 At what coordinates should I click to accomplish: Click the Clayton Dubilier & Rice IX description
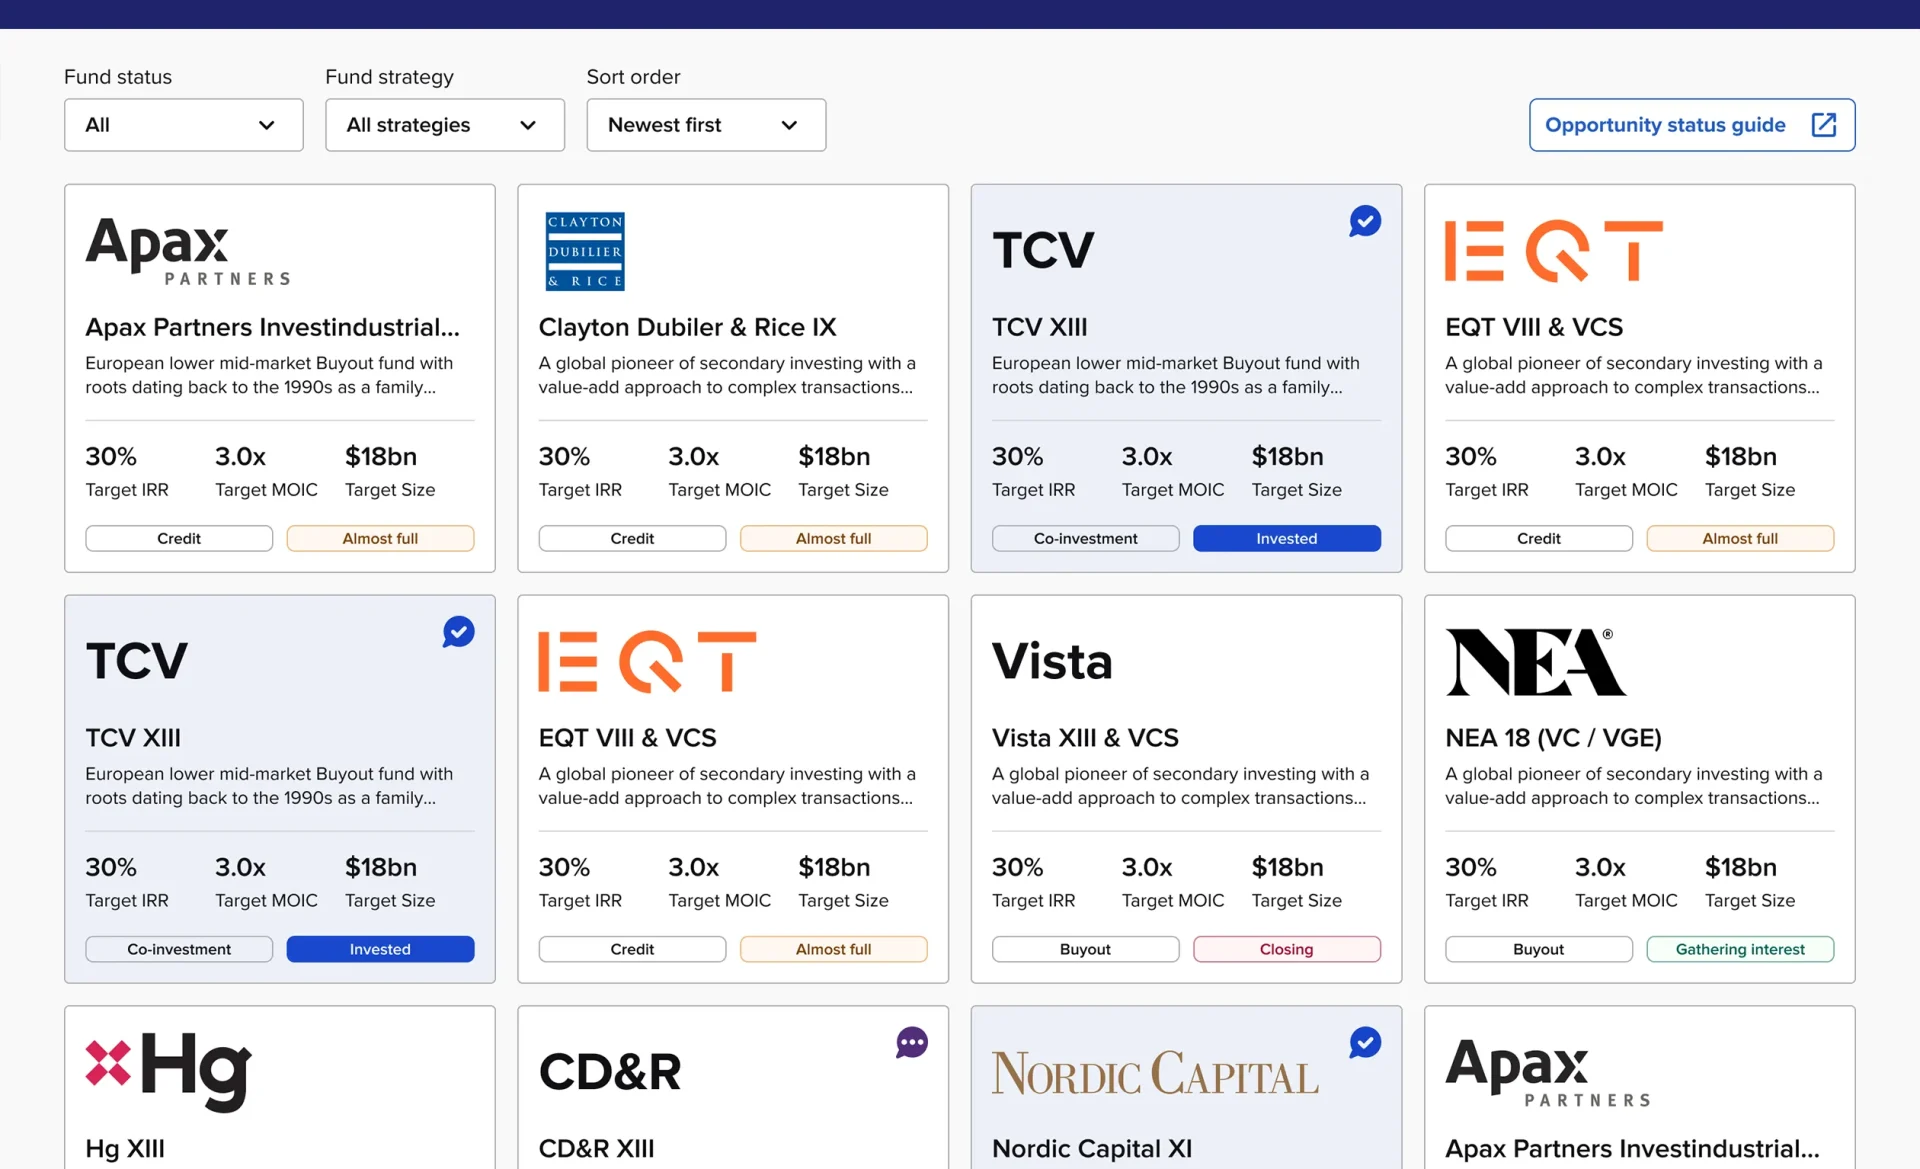727,375
